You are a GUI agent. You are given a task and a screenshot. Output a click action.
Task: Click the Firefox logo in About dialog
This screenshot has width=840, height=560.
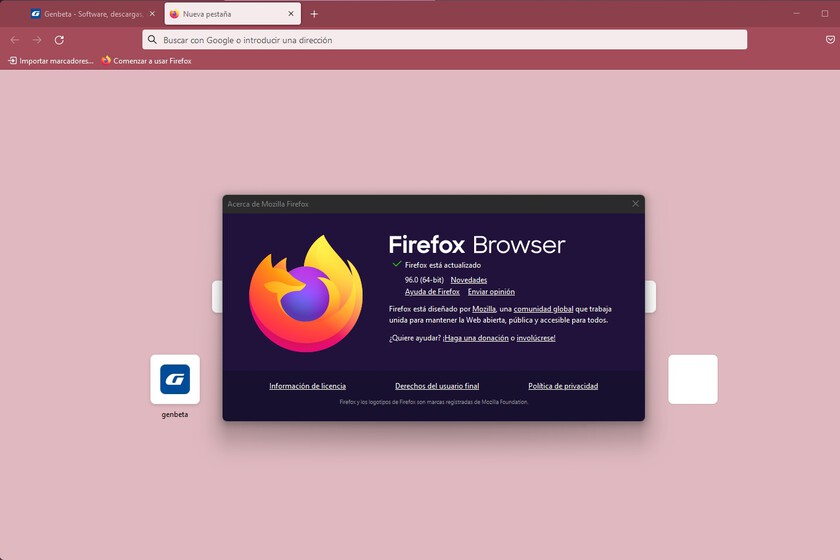306,294
